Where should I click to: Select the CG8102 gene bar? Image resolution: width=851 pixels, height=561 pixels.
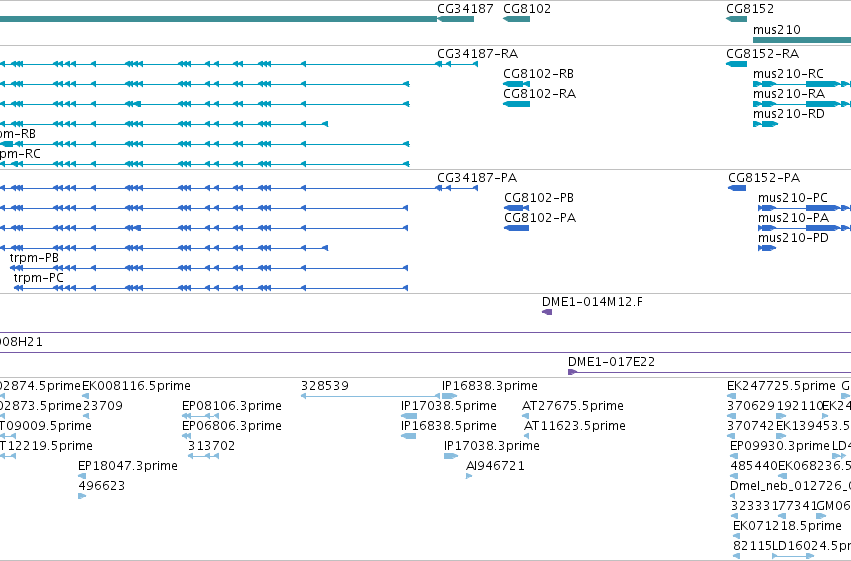coord(516,19)
